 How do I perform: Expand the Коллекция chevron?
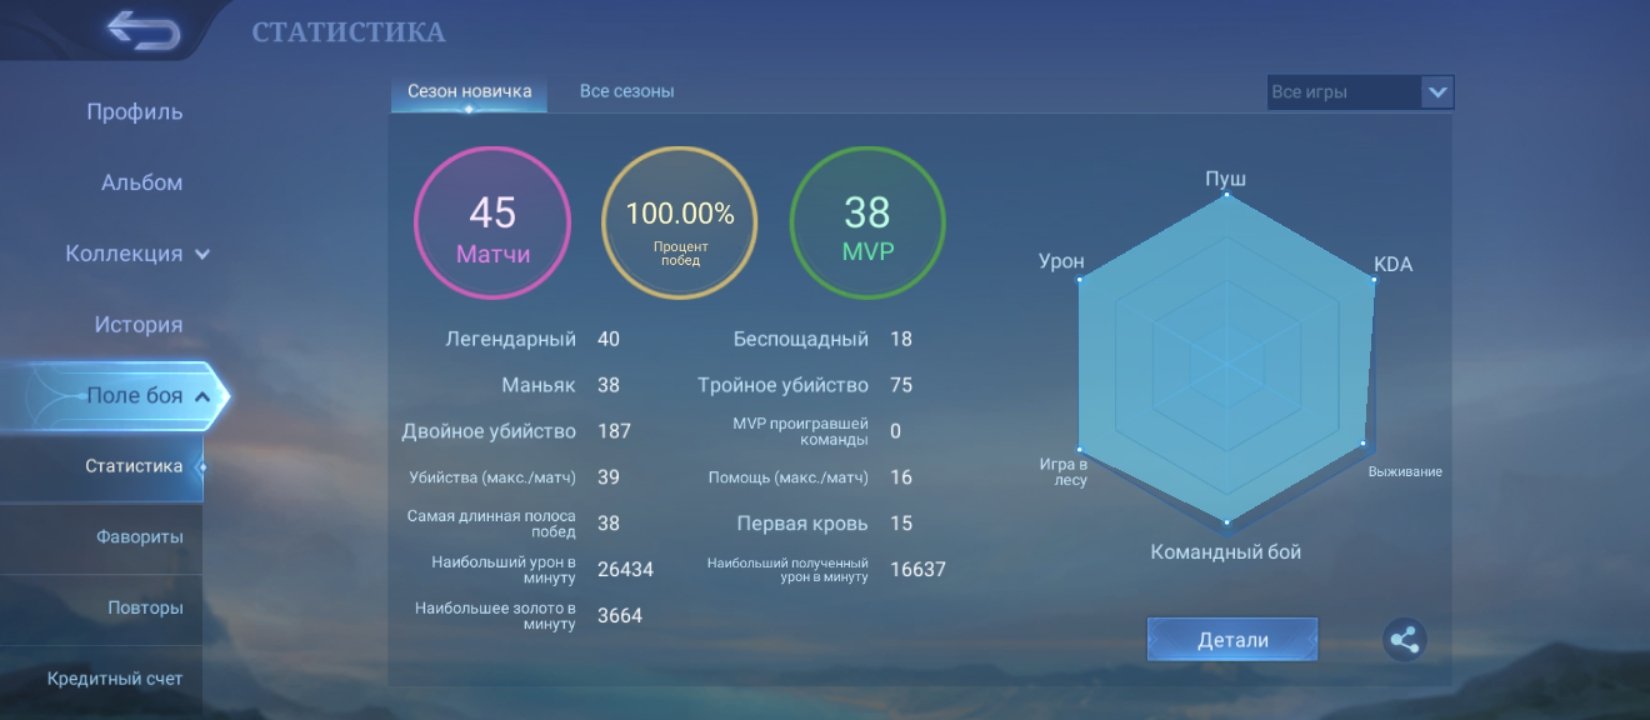(x=203, y=254)
